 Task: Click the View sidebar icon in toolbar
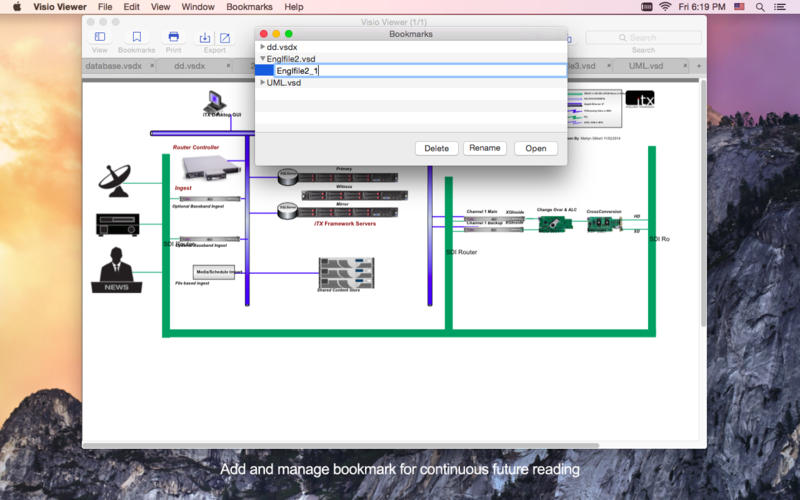tap(100, 37)
